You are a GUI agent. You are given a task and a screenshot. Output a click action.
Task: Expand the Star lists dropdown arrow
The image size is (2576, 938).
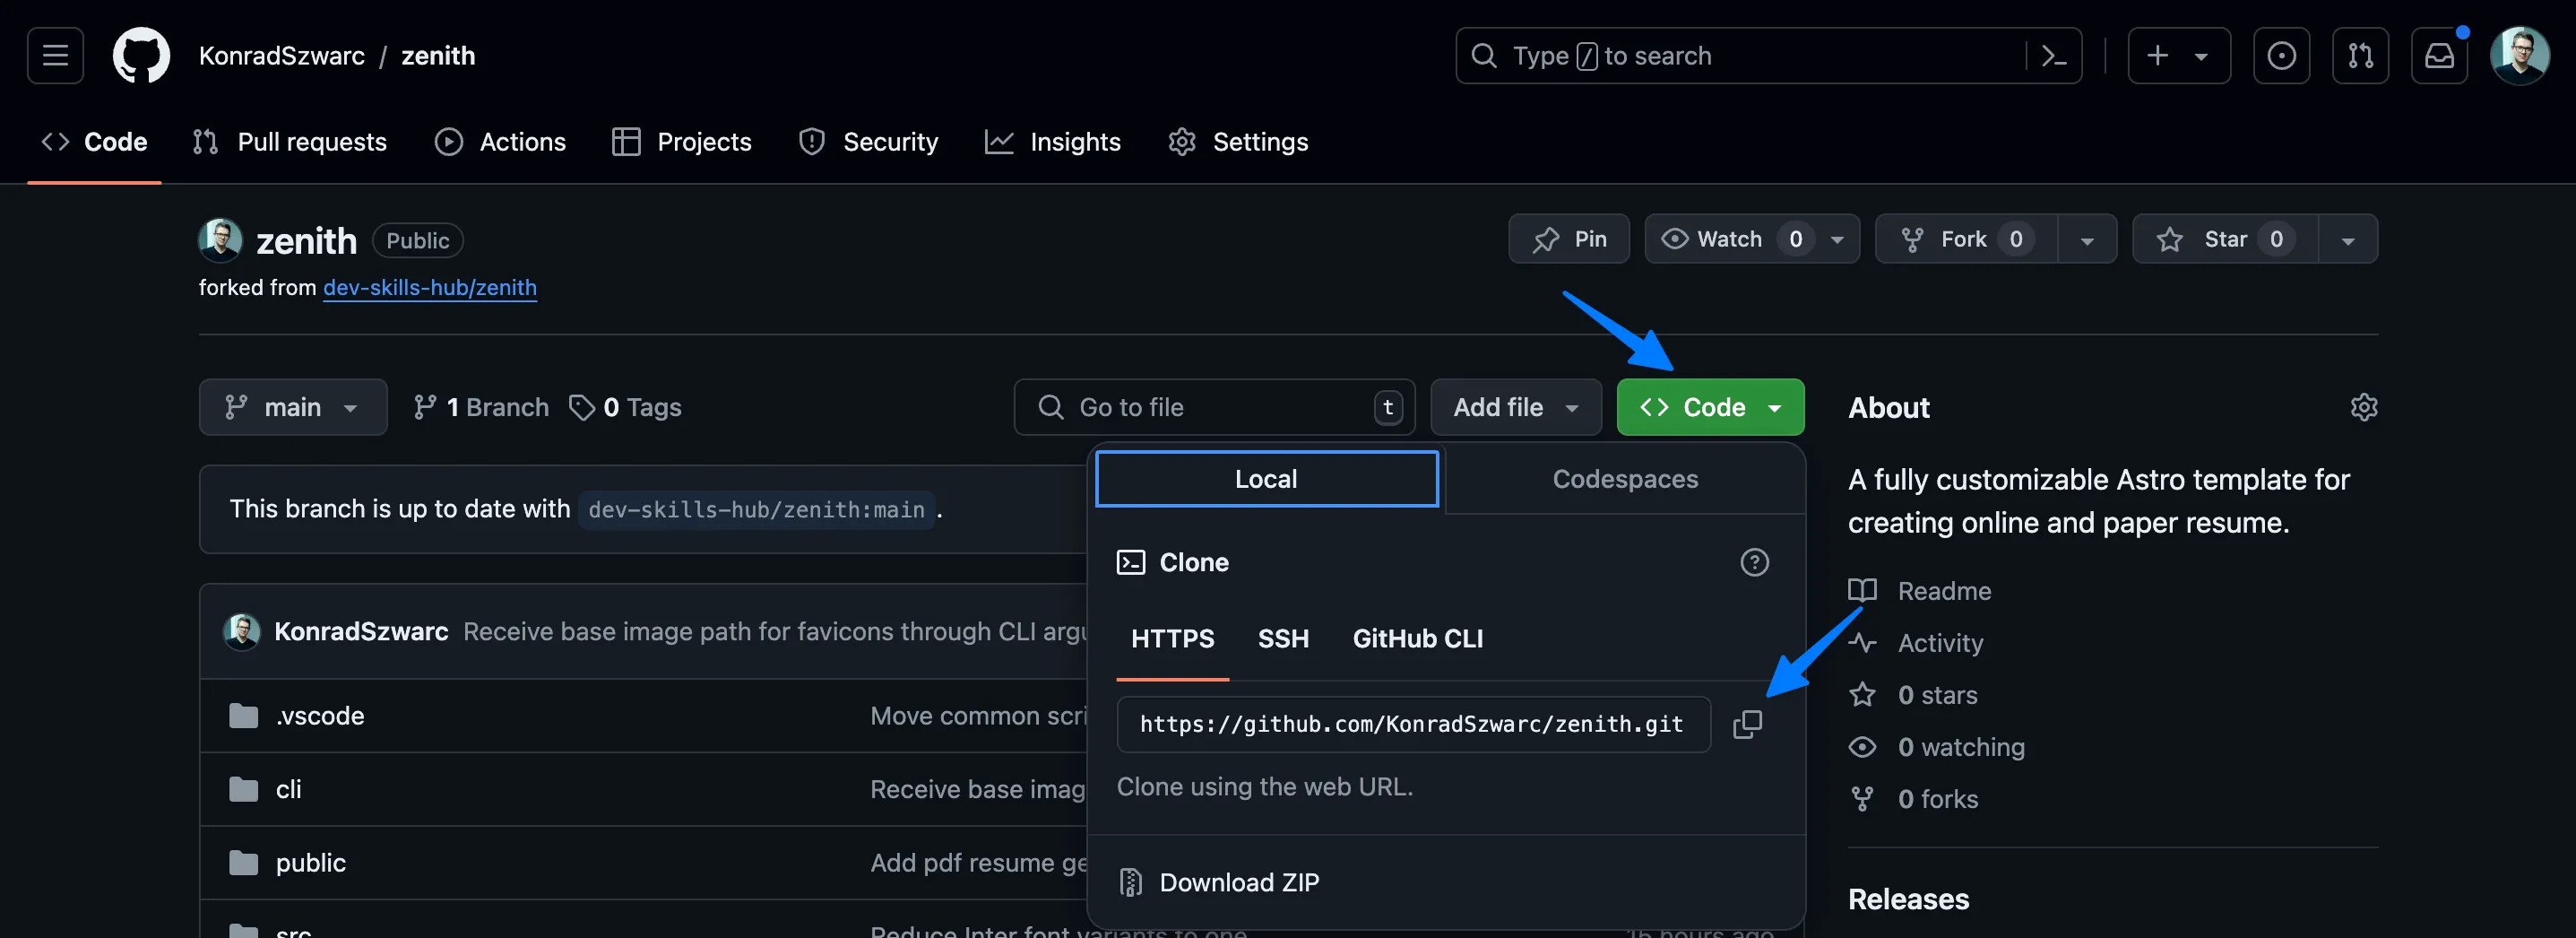pos(2348,239)
